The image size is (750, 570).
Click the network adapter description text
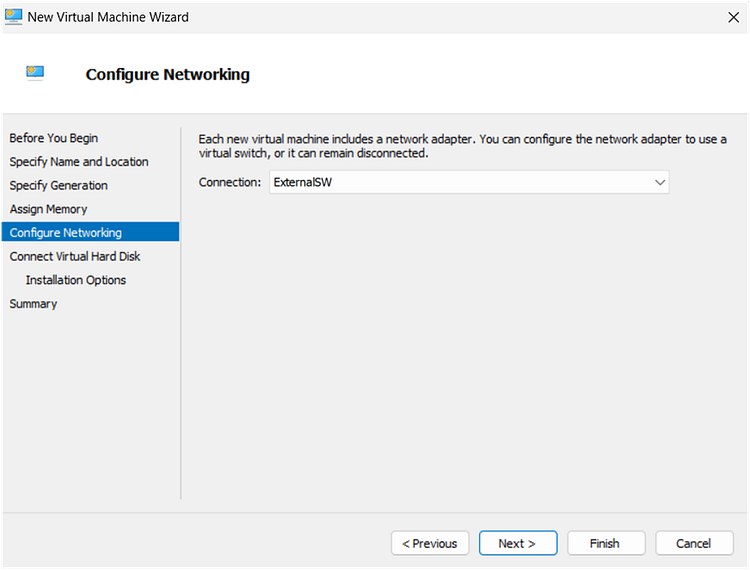tap(463, 146)
